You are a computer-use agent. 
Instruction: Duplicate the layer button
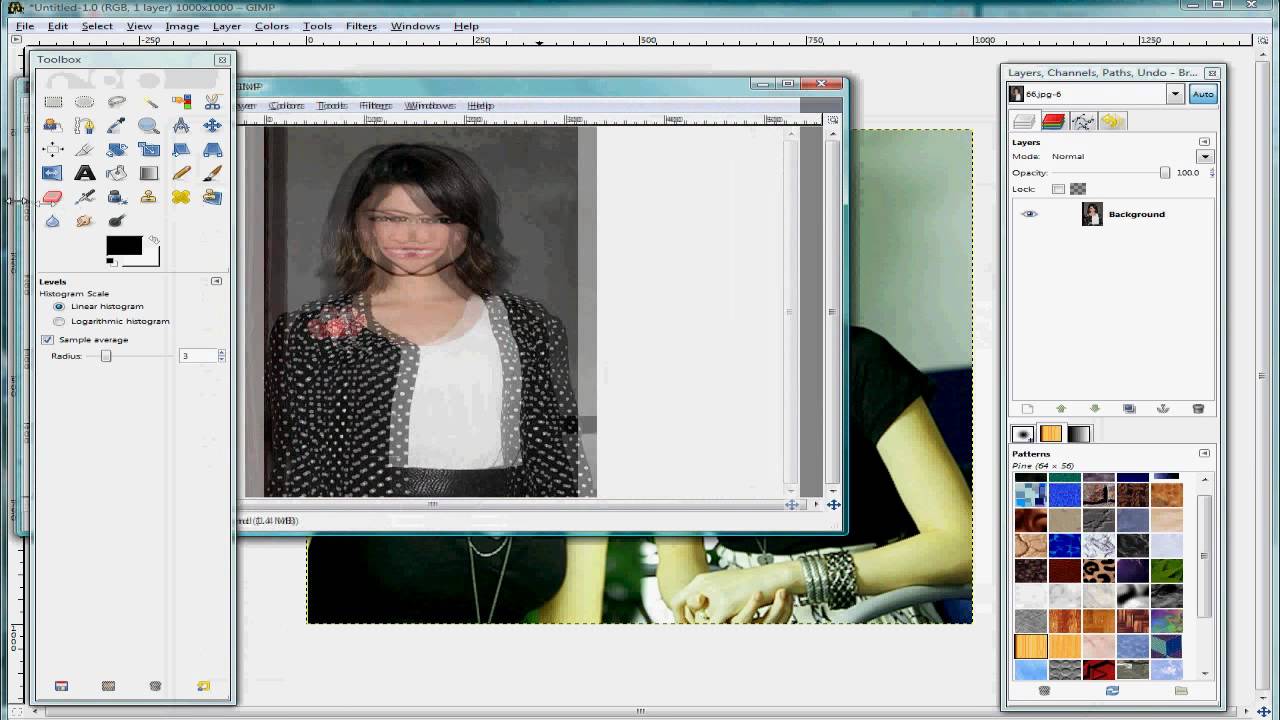coord(1129,409)
